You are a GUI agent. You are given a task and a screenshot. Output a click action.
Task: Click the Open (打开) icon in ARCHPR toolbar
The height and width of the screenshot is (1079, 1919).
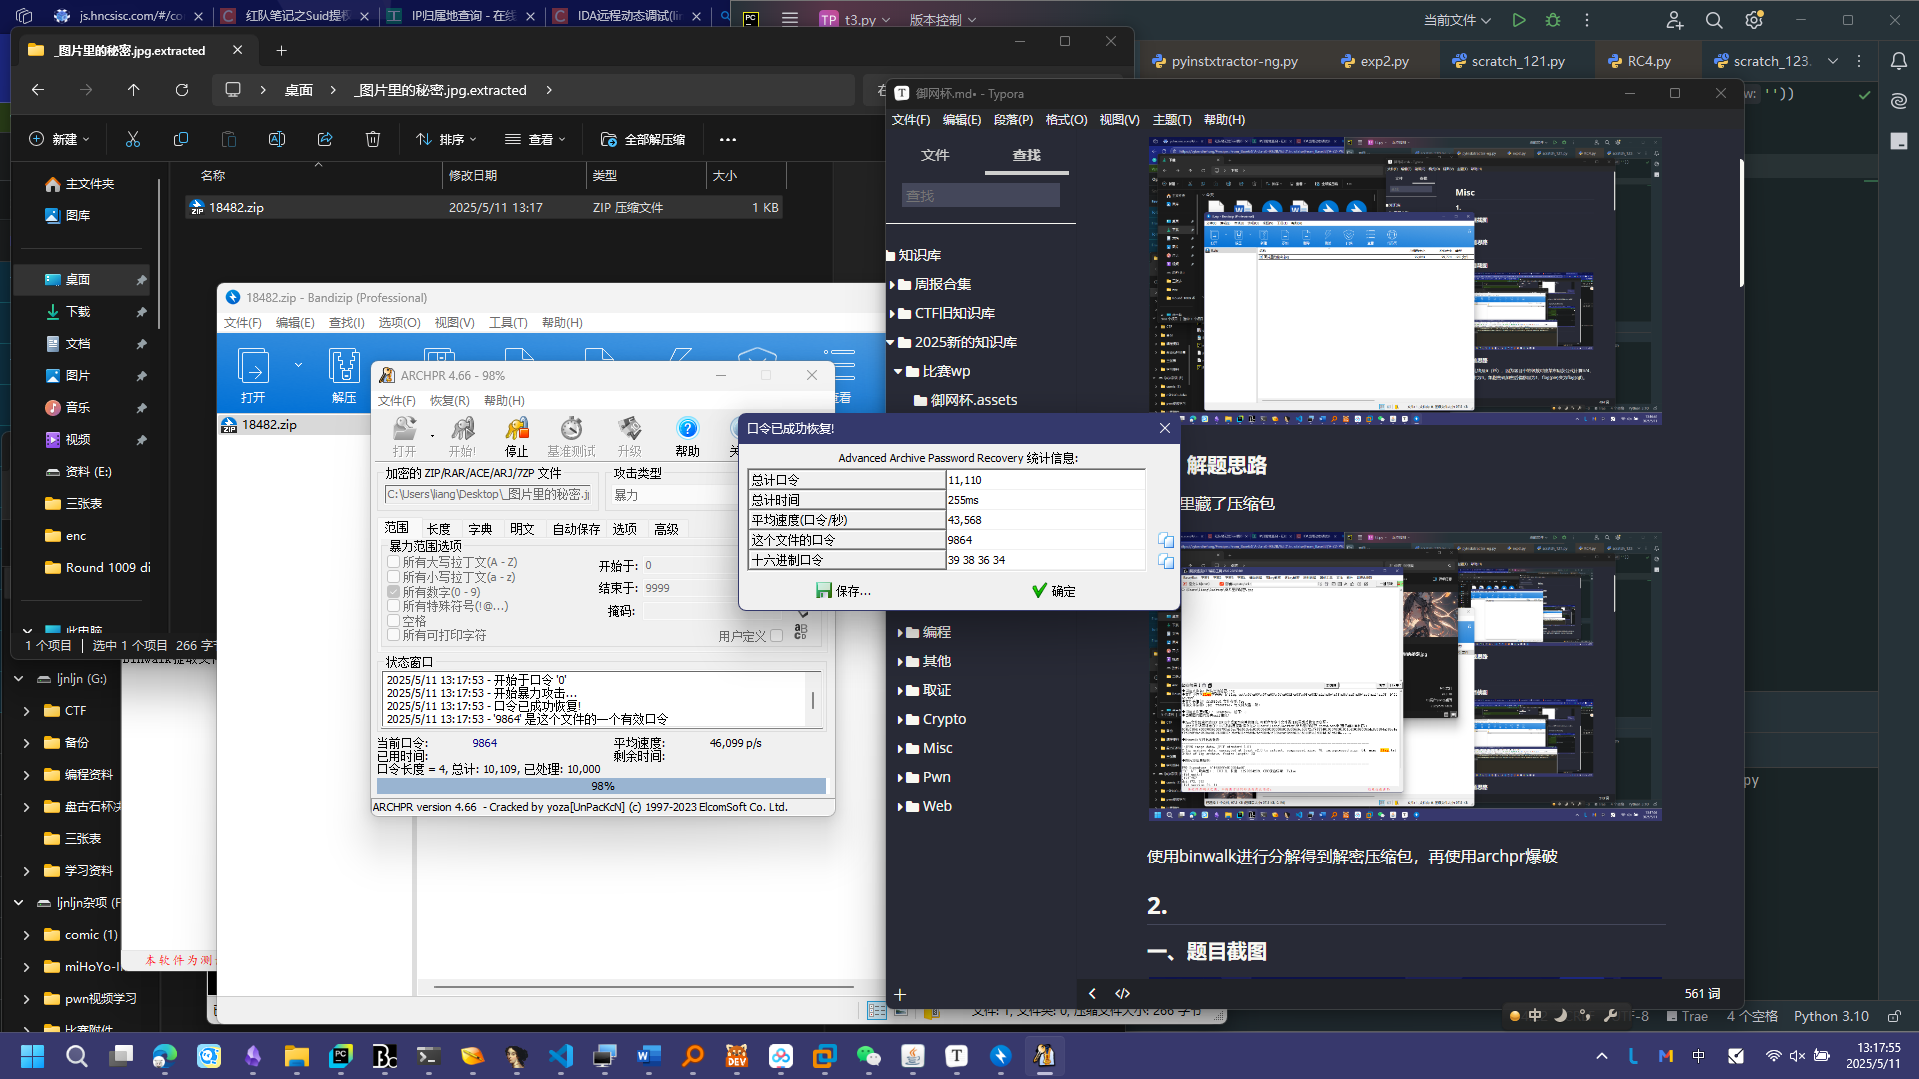404,429
